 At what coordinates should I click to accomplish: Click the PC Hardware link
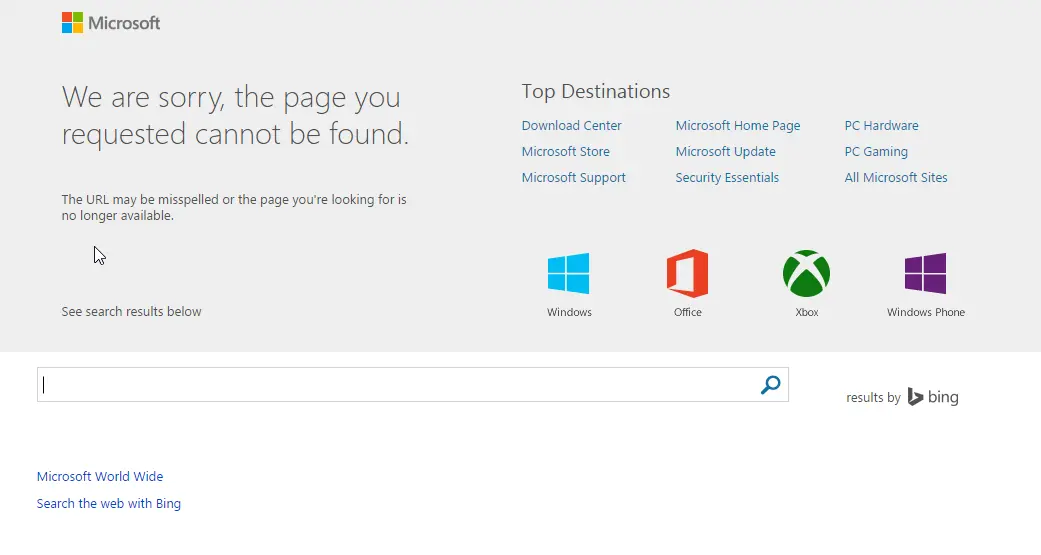pos(881,126)
